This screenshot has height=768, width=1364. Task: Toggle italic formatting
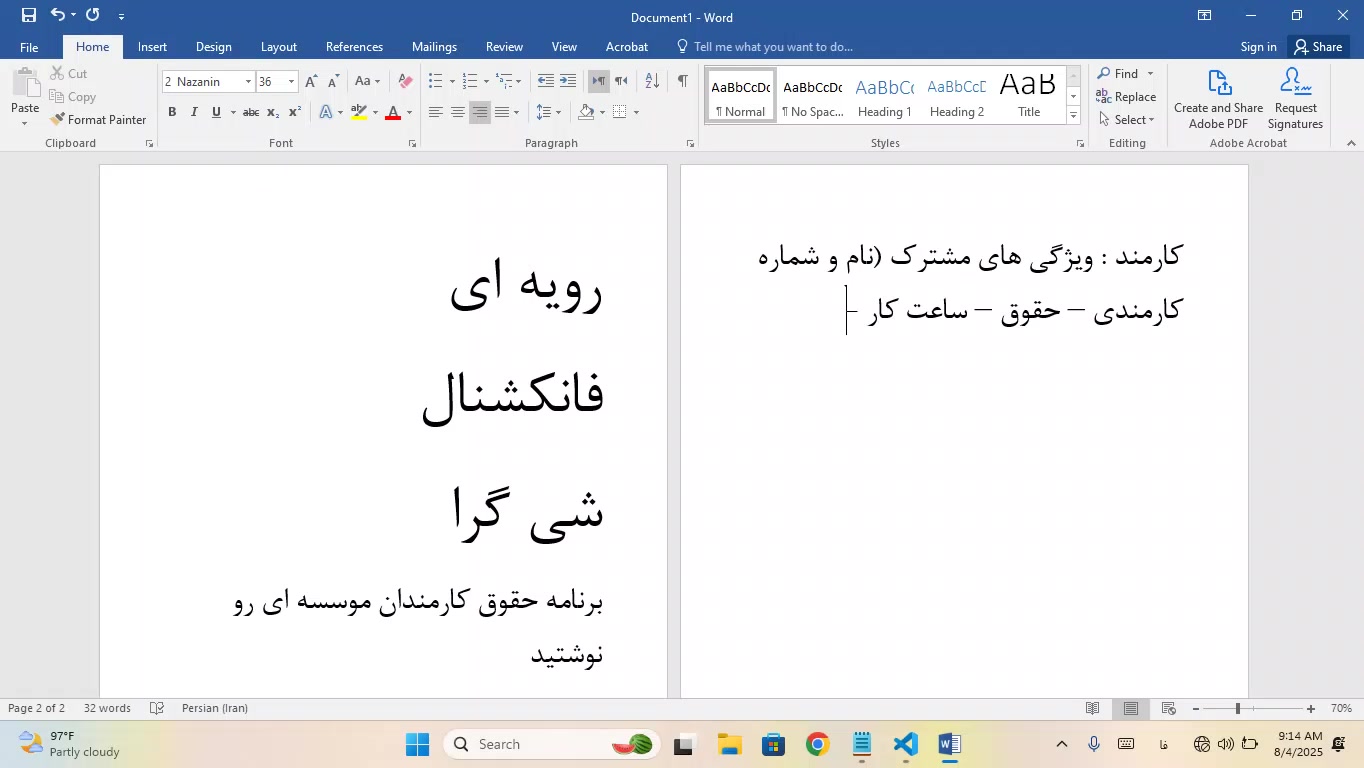pos(194,112)
